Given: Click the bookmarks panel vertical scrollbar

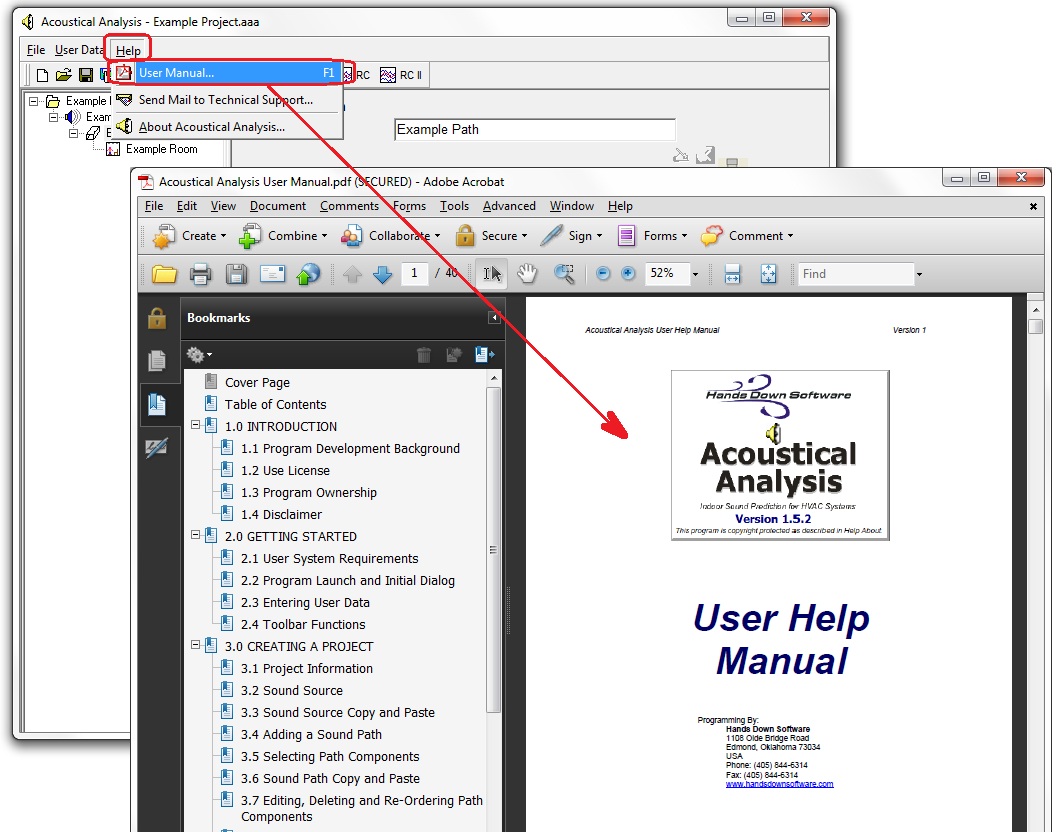Looking at the screenshot, I should 493,549.
